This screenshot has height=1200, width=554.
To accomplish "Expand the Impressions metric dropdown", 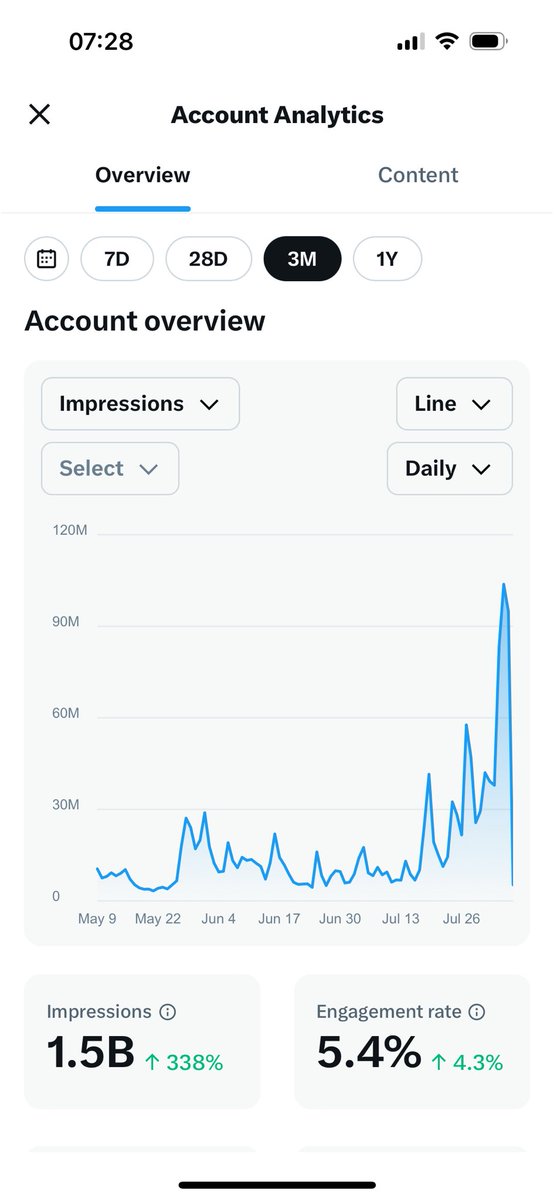I will coord(140,404).
